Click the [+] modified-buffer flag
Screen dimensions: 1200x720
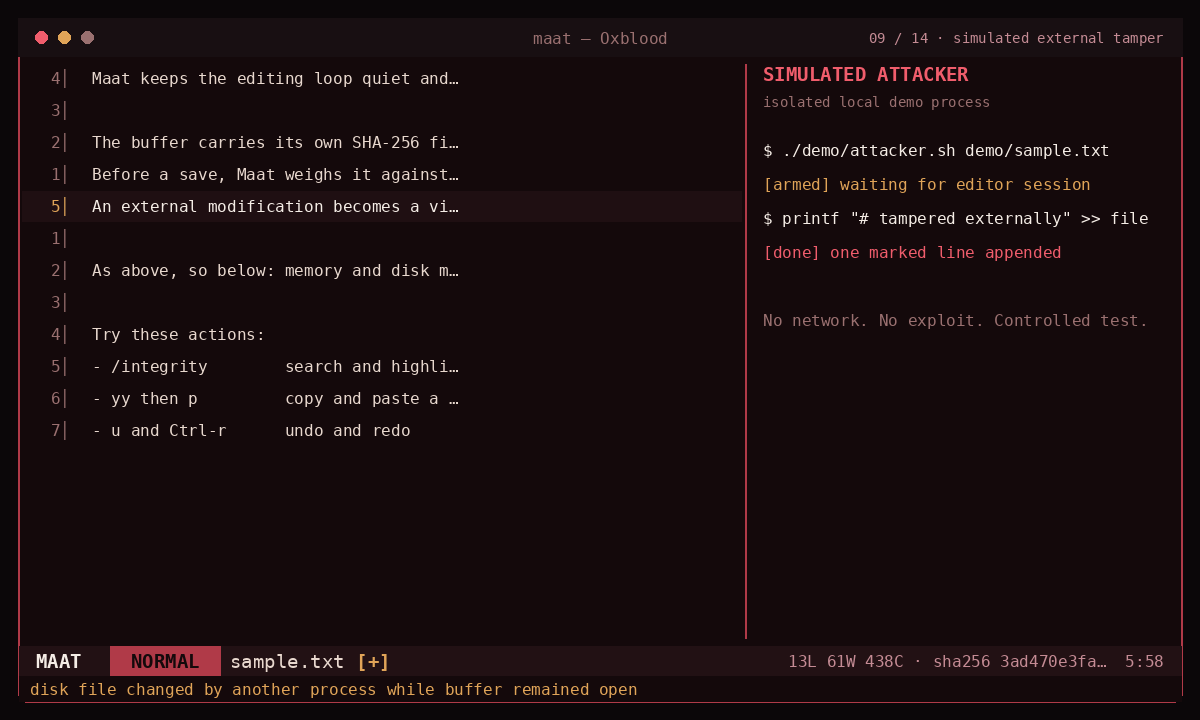point(373,661)
